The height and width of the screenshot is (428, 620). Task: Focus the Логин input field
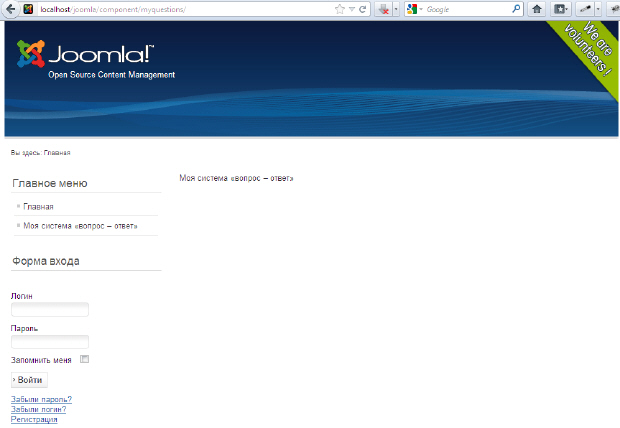pos(50,310)
